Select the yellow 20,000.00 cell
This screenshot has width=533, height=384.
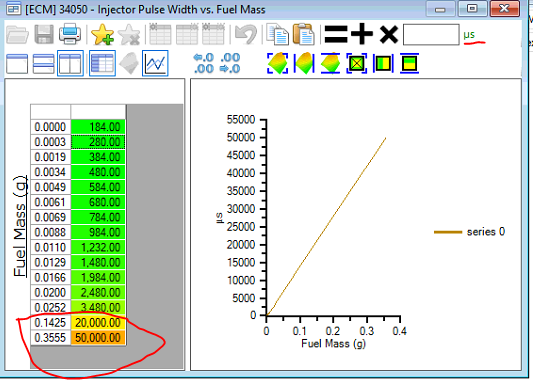tap(98, 323)
